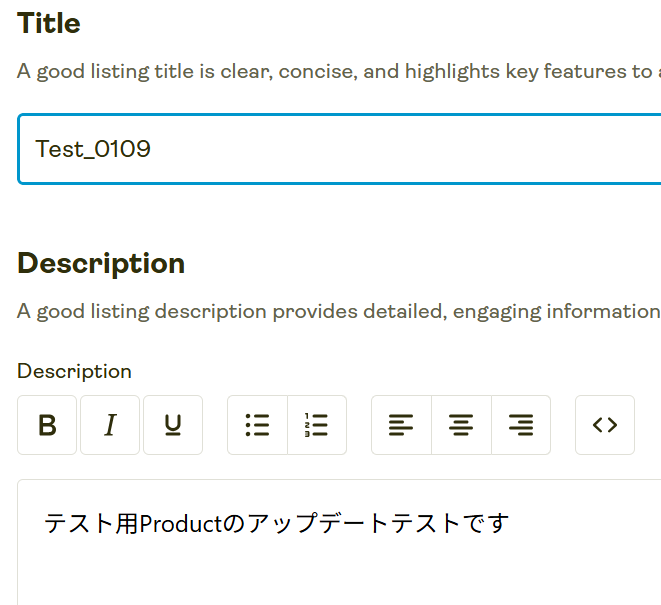Toggle underline formatting button

point(173,425)
